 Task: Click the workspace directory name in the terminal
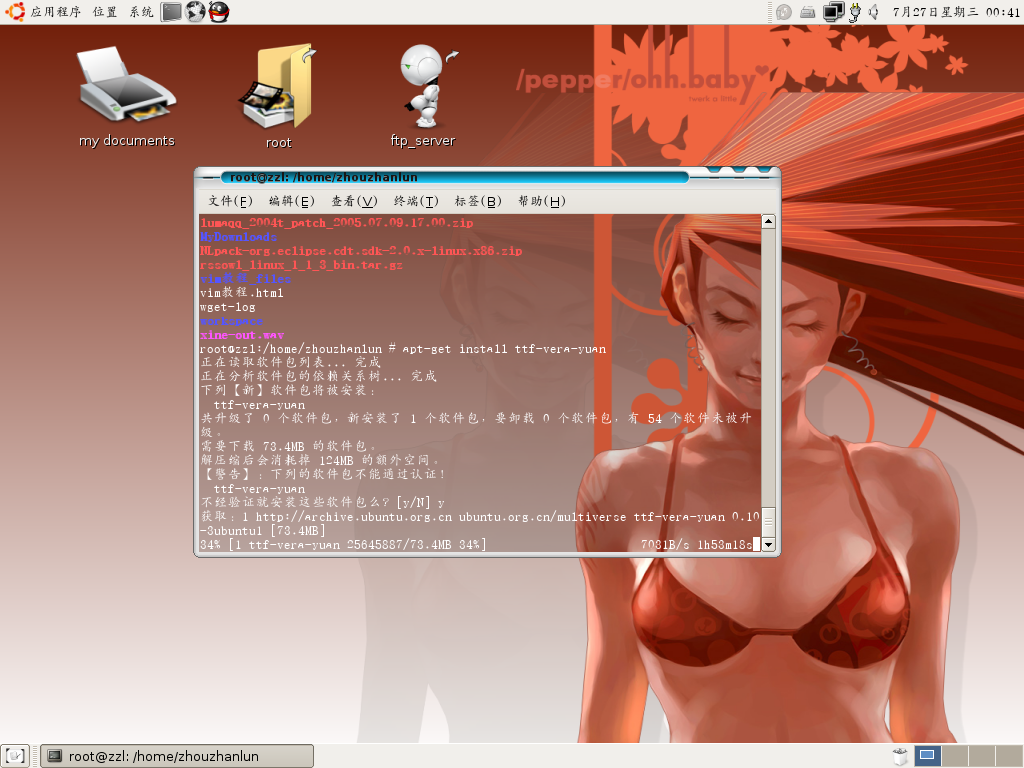tap(231, 321)
